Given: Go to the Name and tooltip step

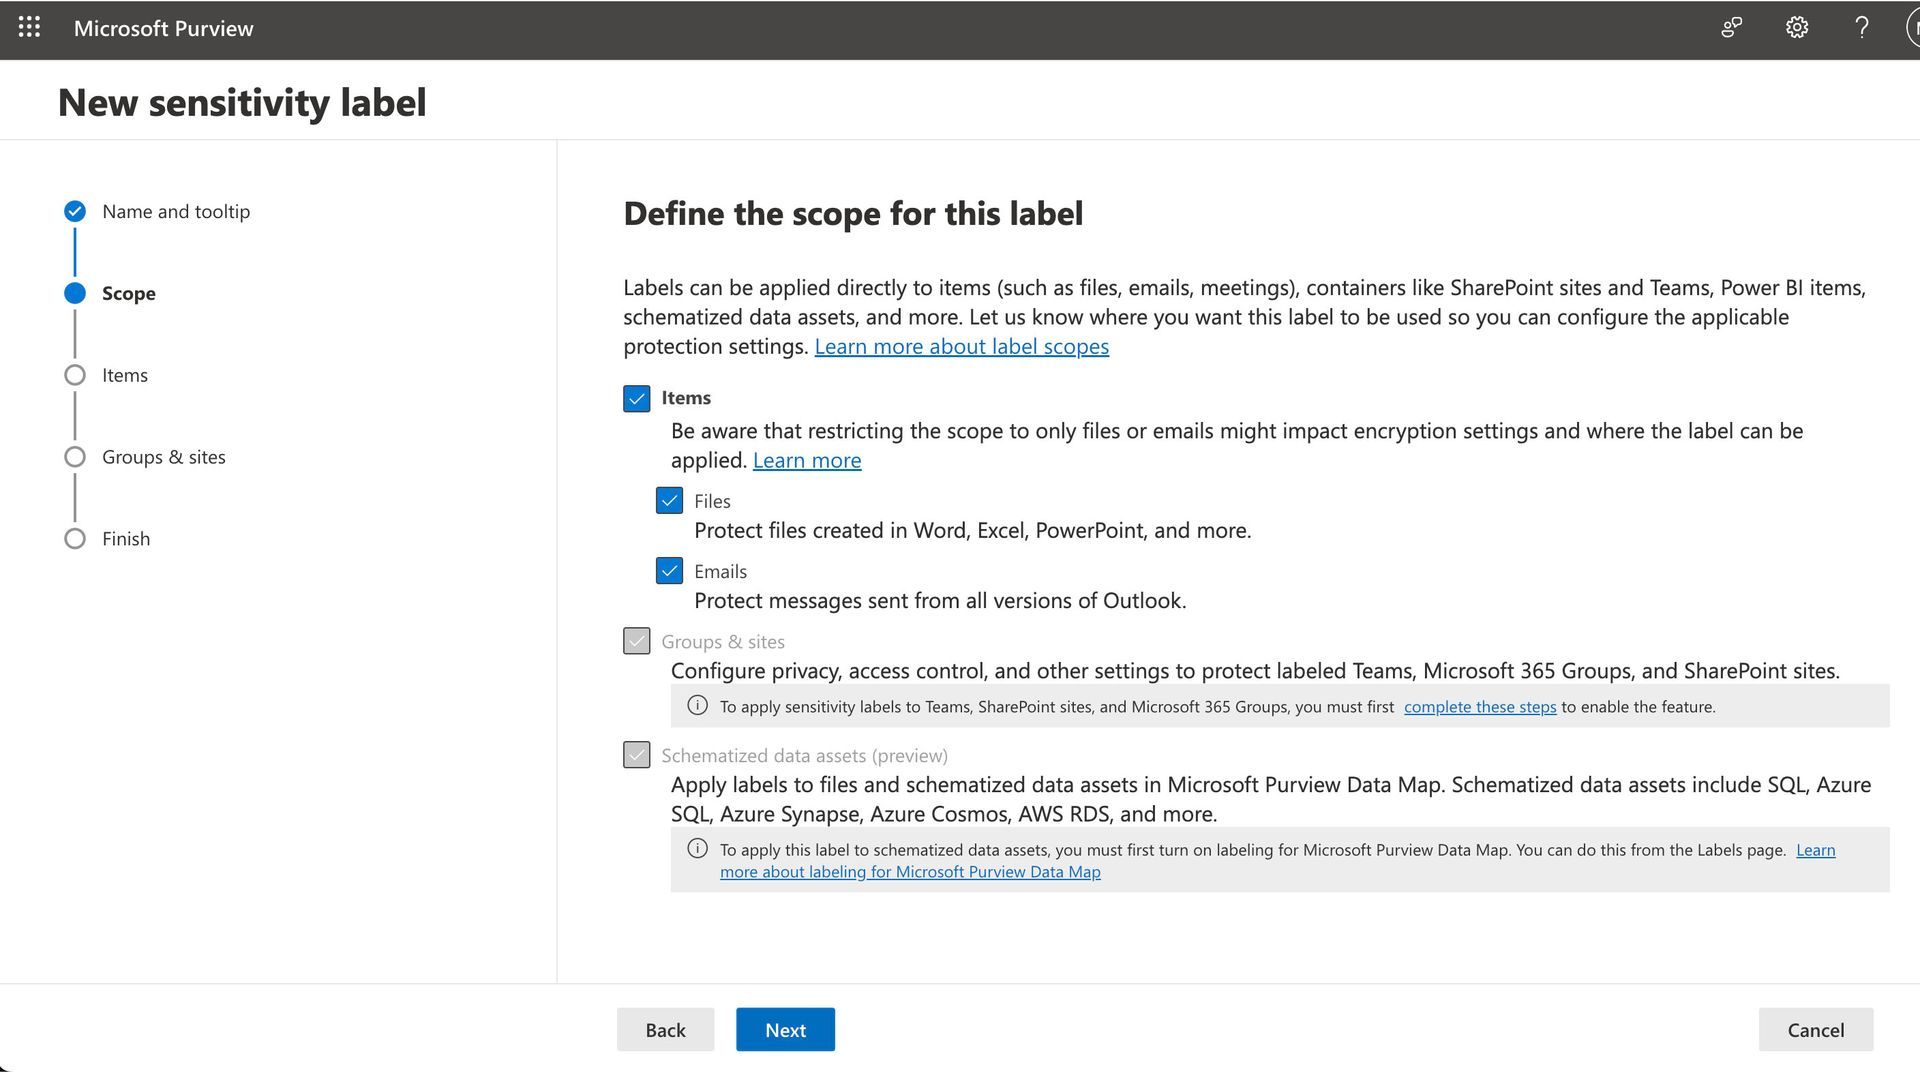Looking at the screenshot, I should pos(176,211).
